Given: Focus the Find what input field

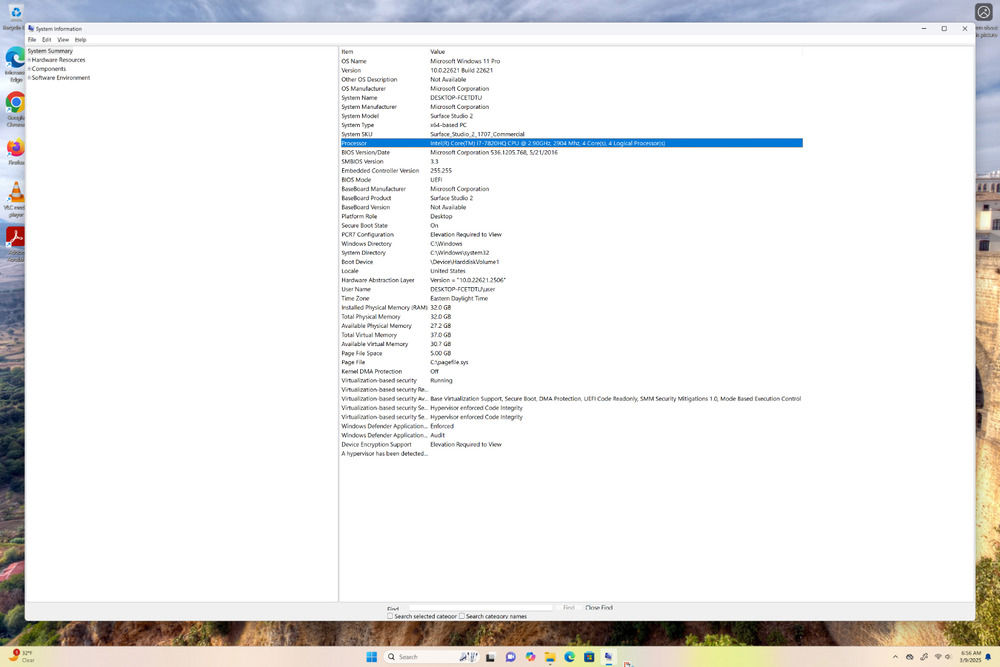Looking at the screenshot, I should coord(481,608).
